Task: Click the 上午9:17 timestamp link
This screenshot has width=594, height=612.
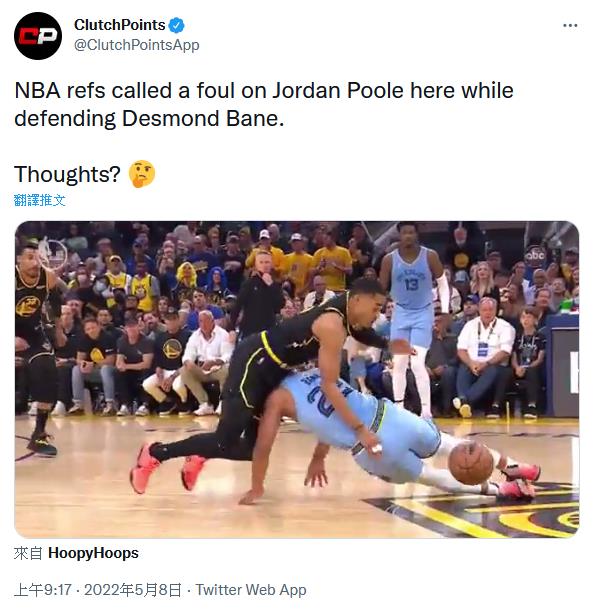Action: click(43, 590)
